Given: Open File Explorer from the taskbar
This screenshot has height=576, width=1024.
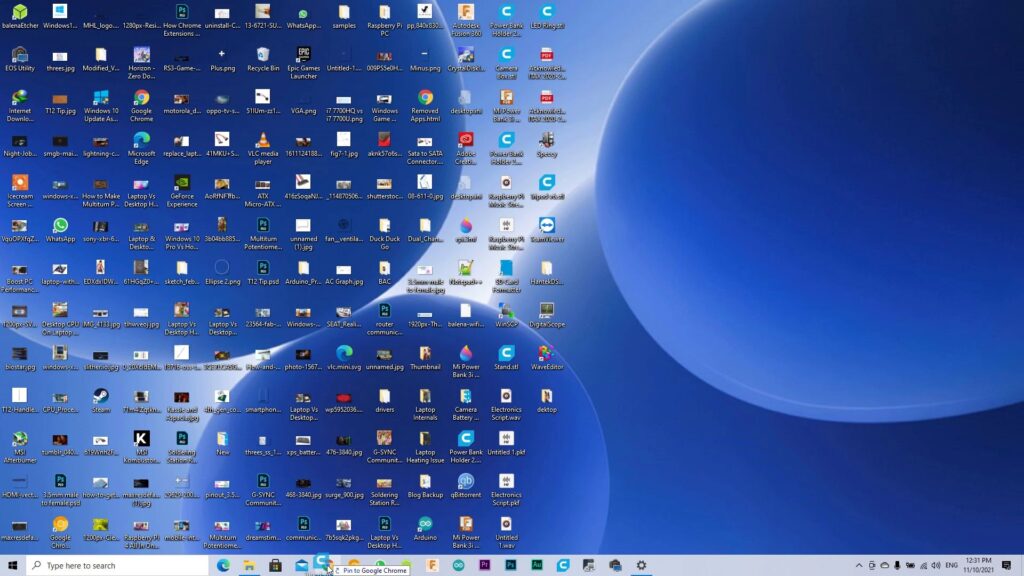Looking at the screenshot, I should coord(249,565).
